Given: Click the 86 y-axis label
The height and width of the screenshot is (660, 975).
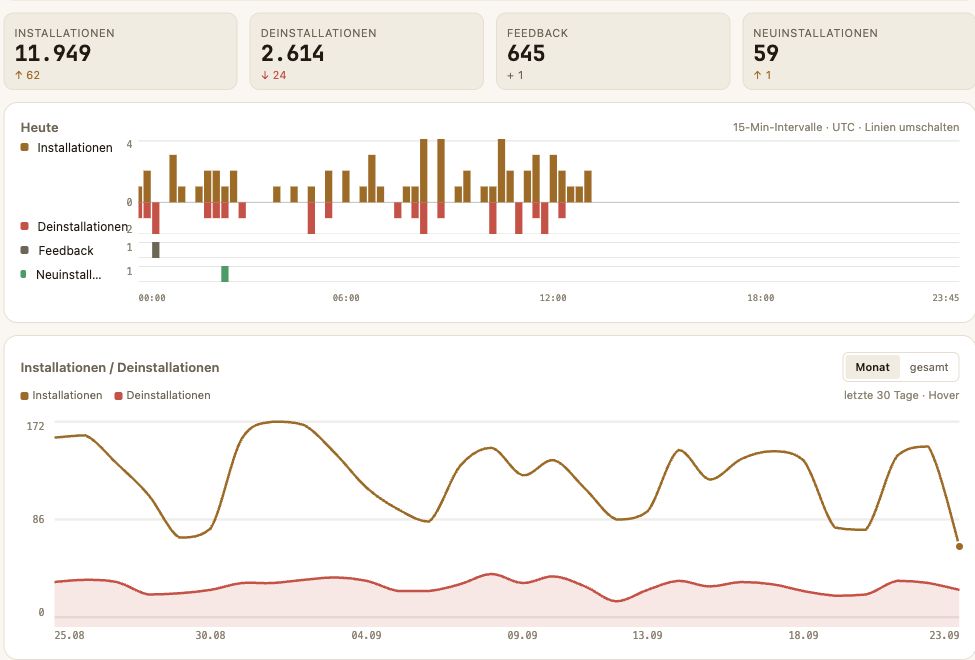Looking at the screenshot, I should click(39, 519).
